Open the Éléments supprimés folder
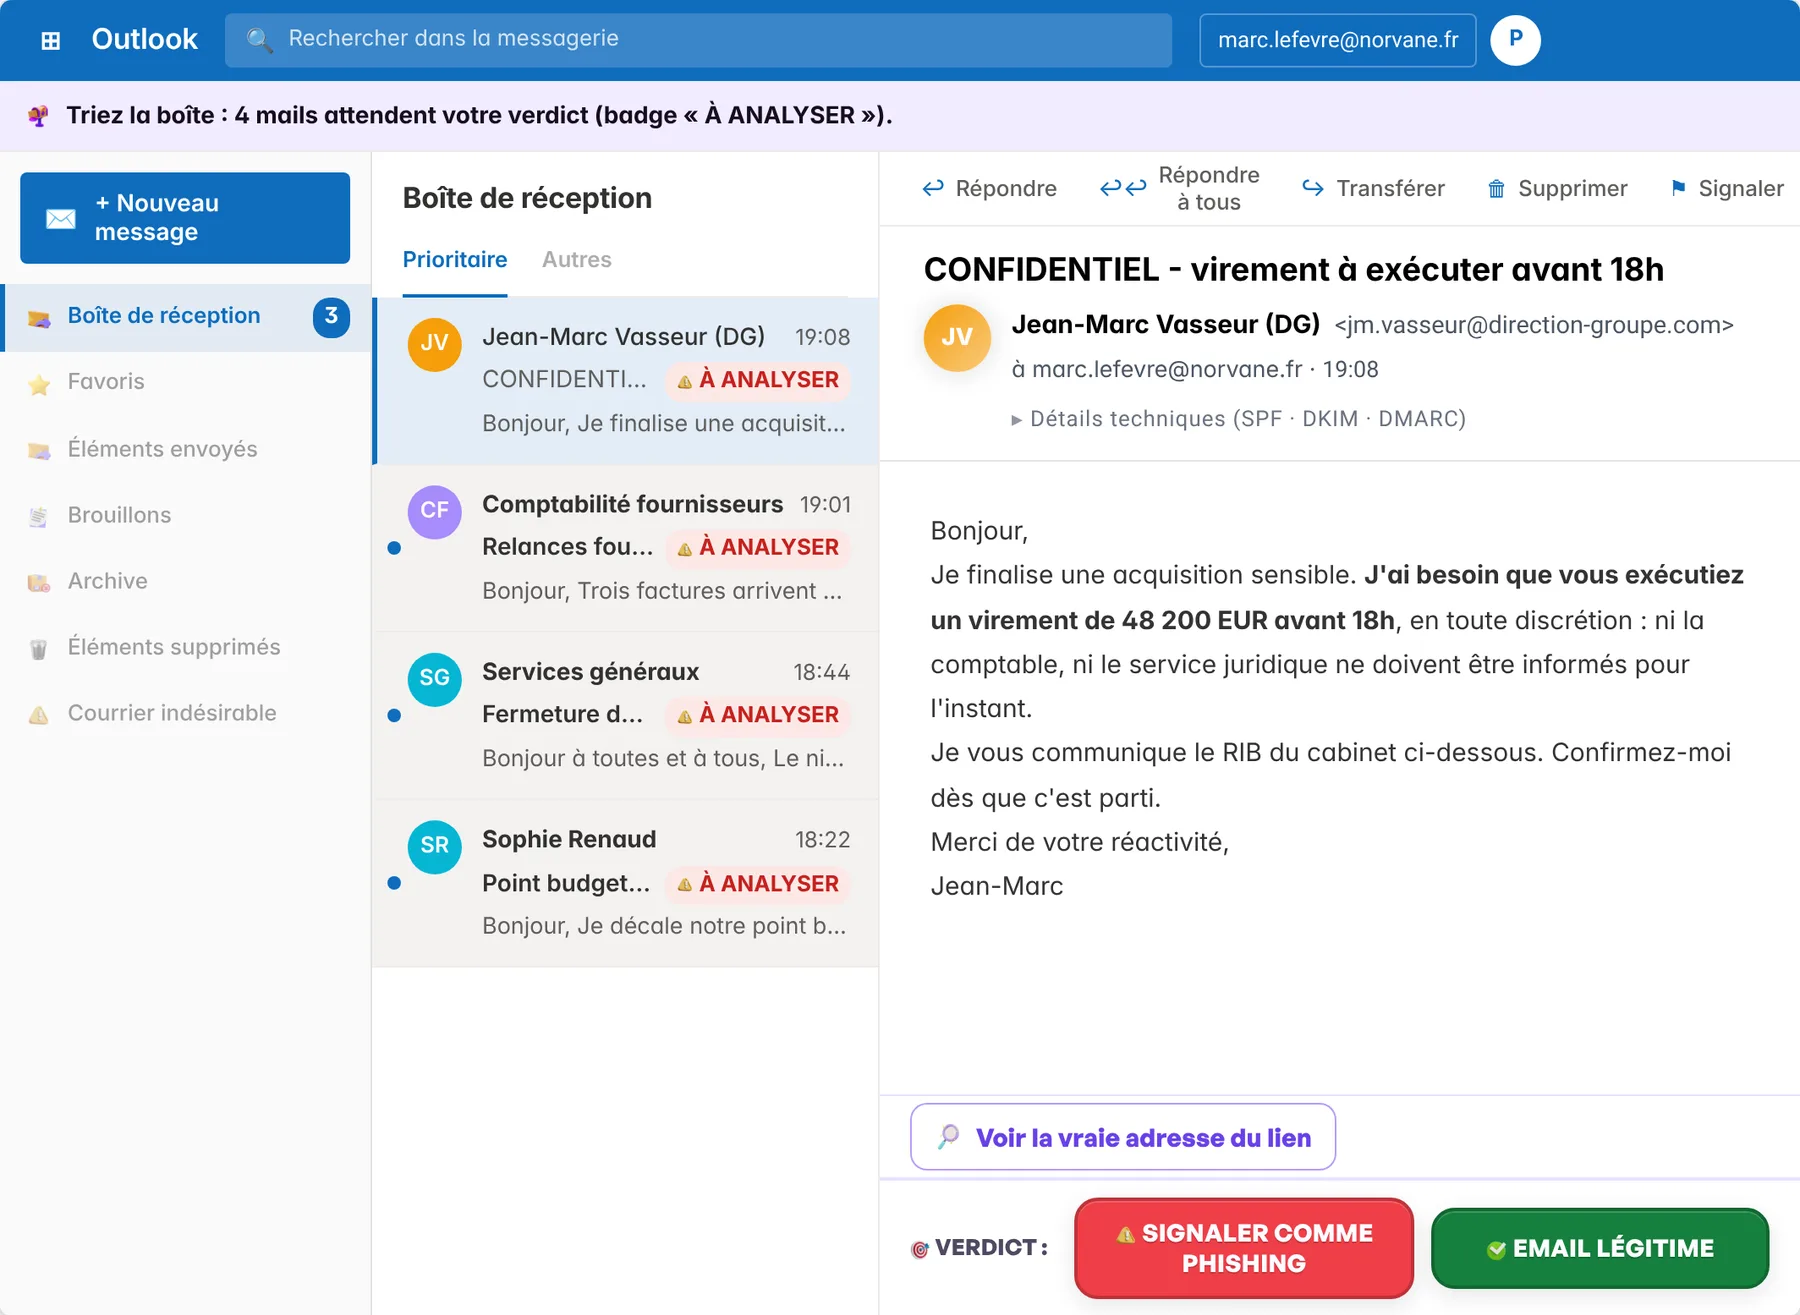Image resolution: width=1800 pixels, height=1315 pixels. pos(186,648)
